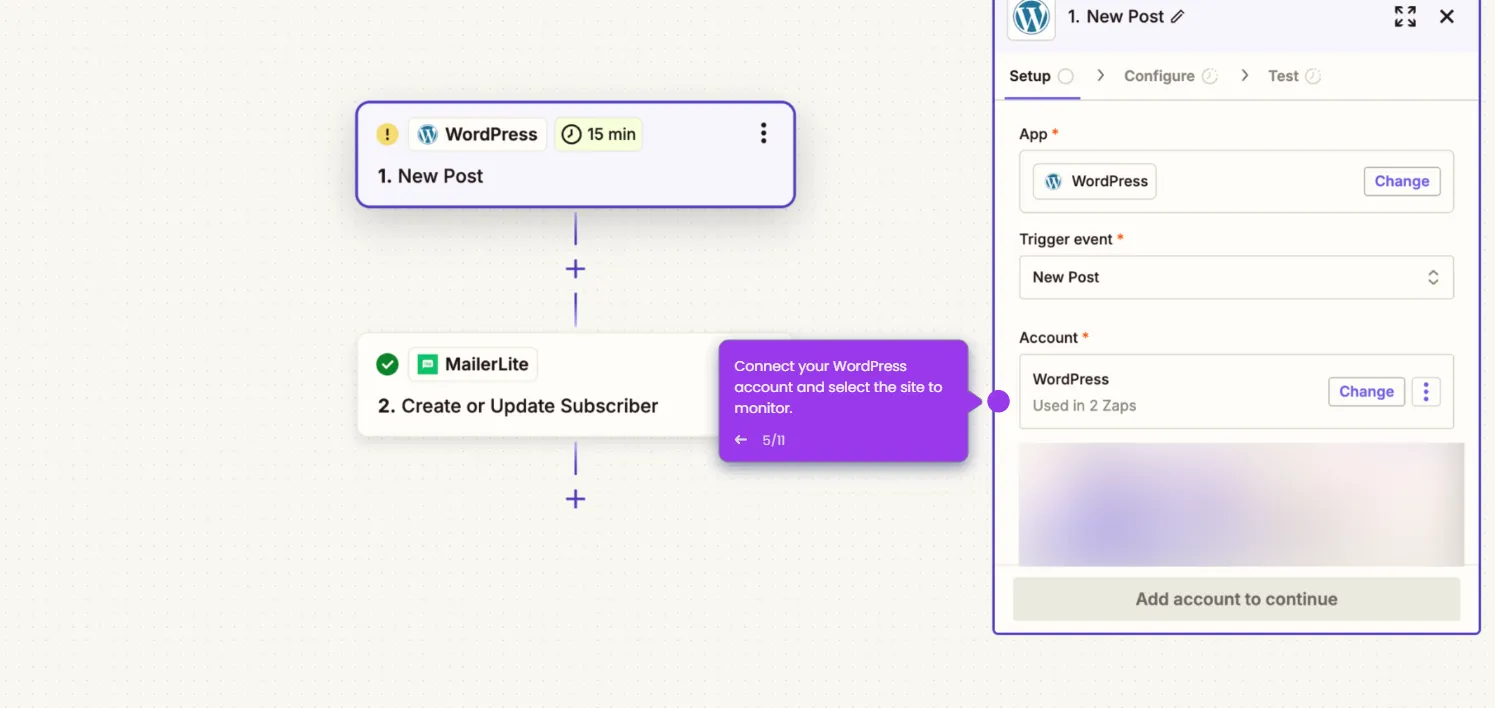Click Change button for WordPress app
This screenshot has width=1495, height=708.
[1402, 181]
